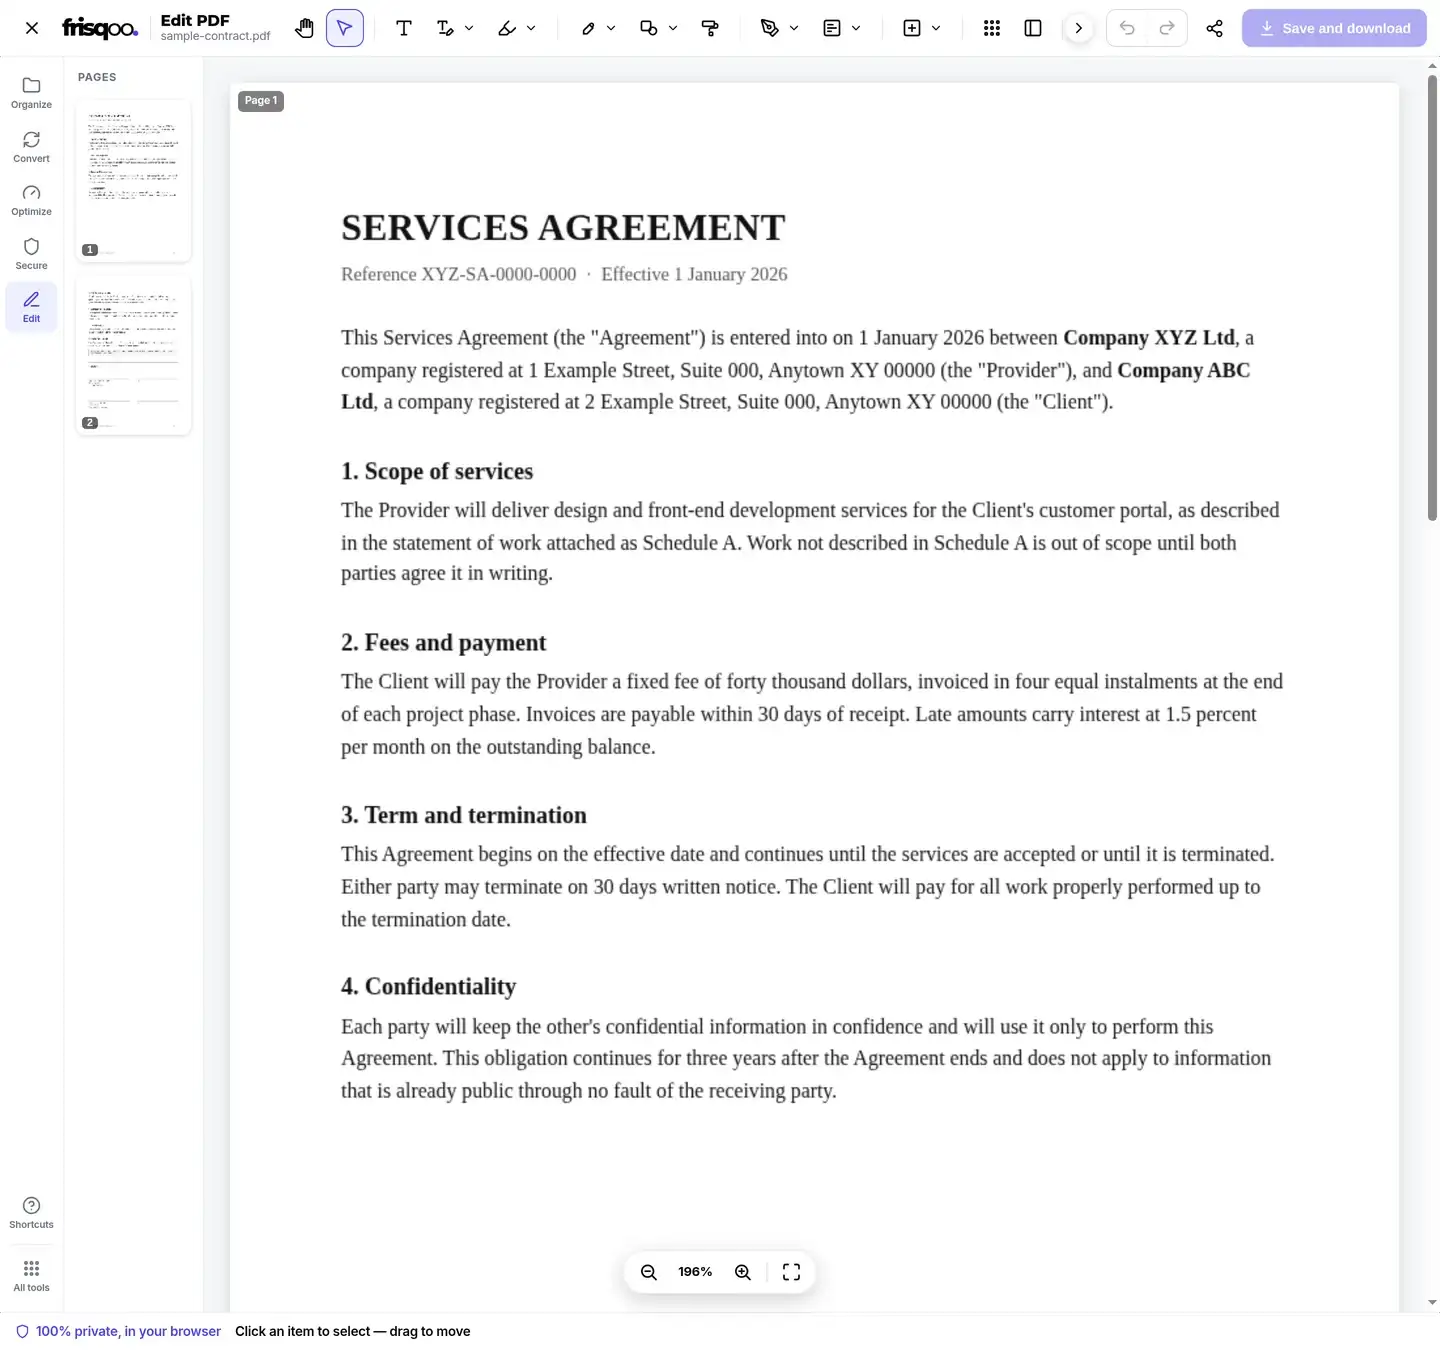Activate the arrow select tool
Screen dimensions: 1440x1350
[345, 28]
